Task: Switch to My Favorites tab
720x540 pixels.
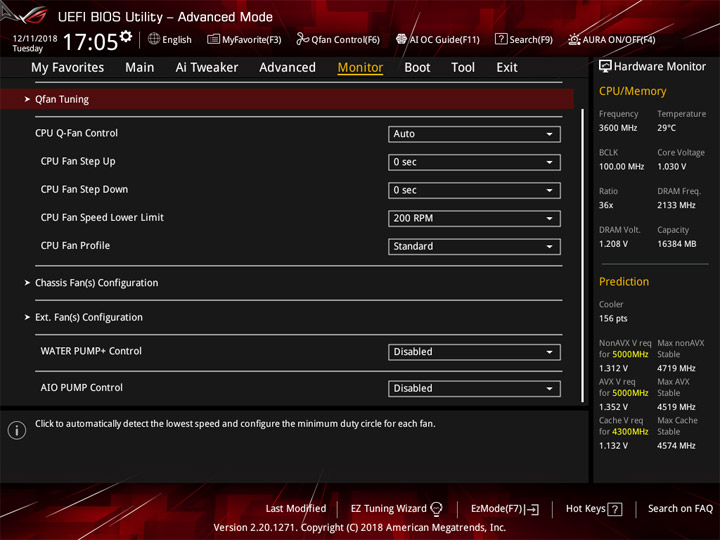Action: [68, 68]
